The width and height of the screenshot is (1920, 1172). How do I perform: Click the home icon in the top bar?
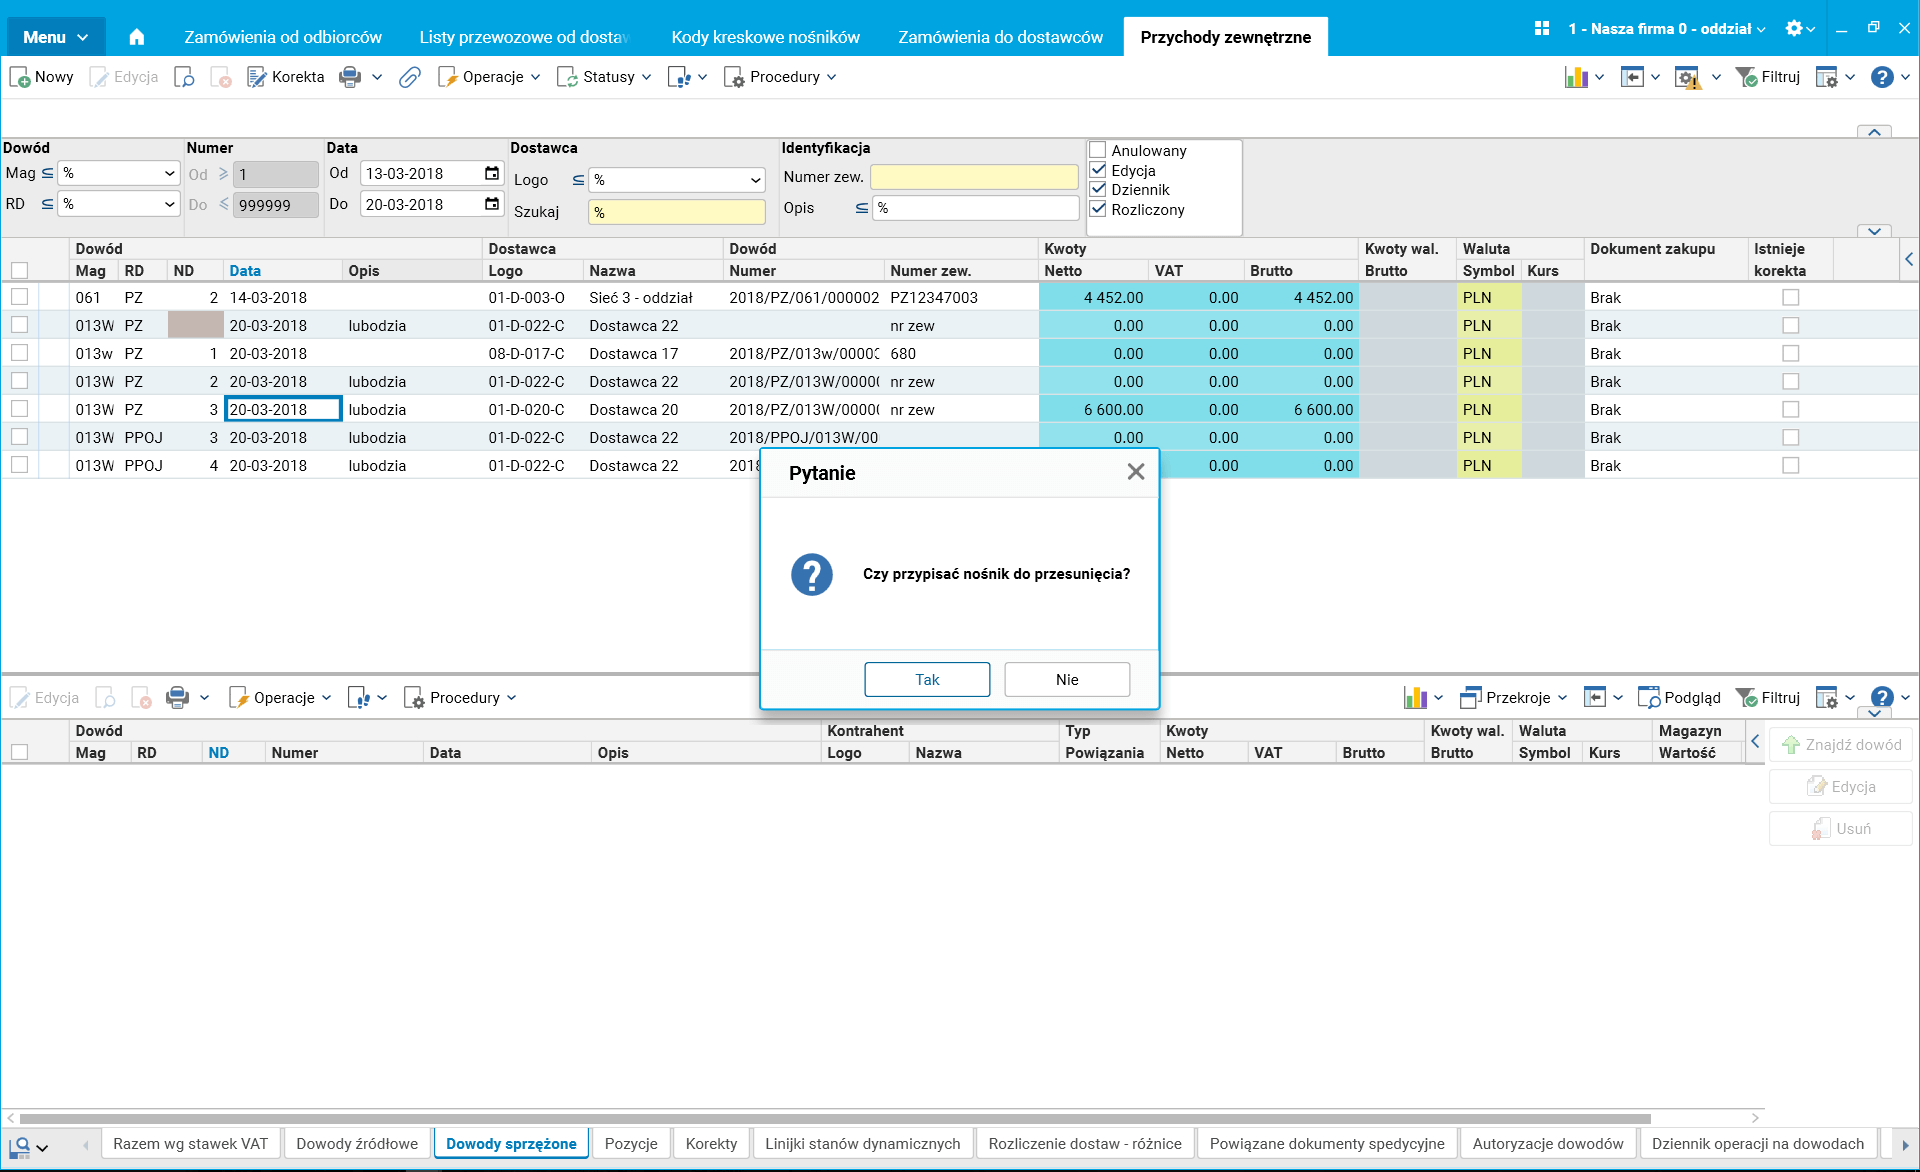pos(137,37)
